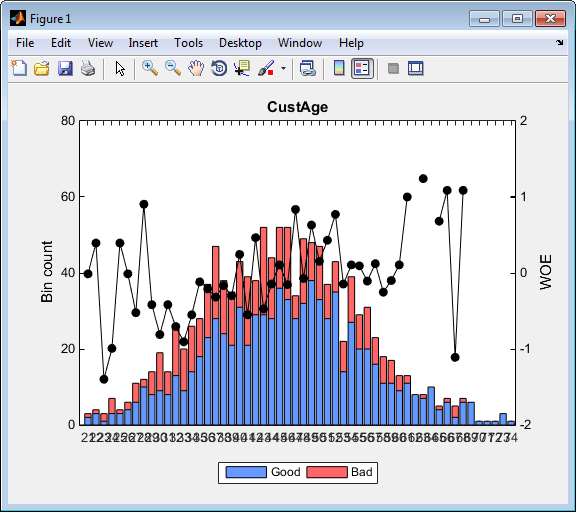576x512 pixels.
Task: Open the View menu
Action: (100, 43)
